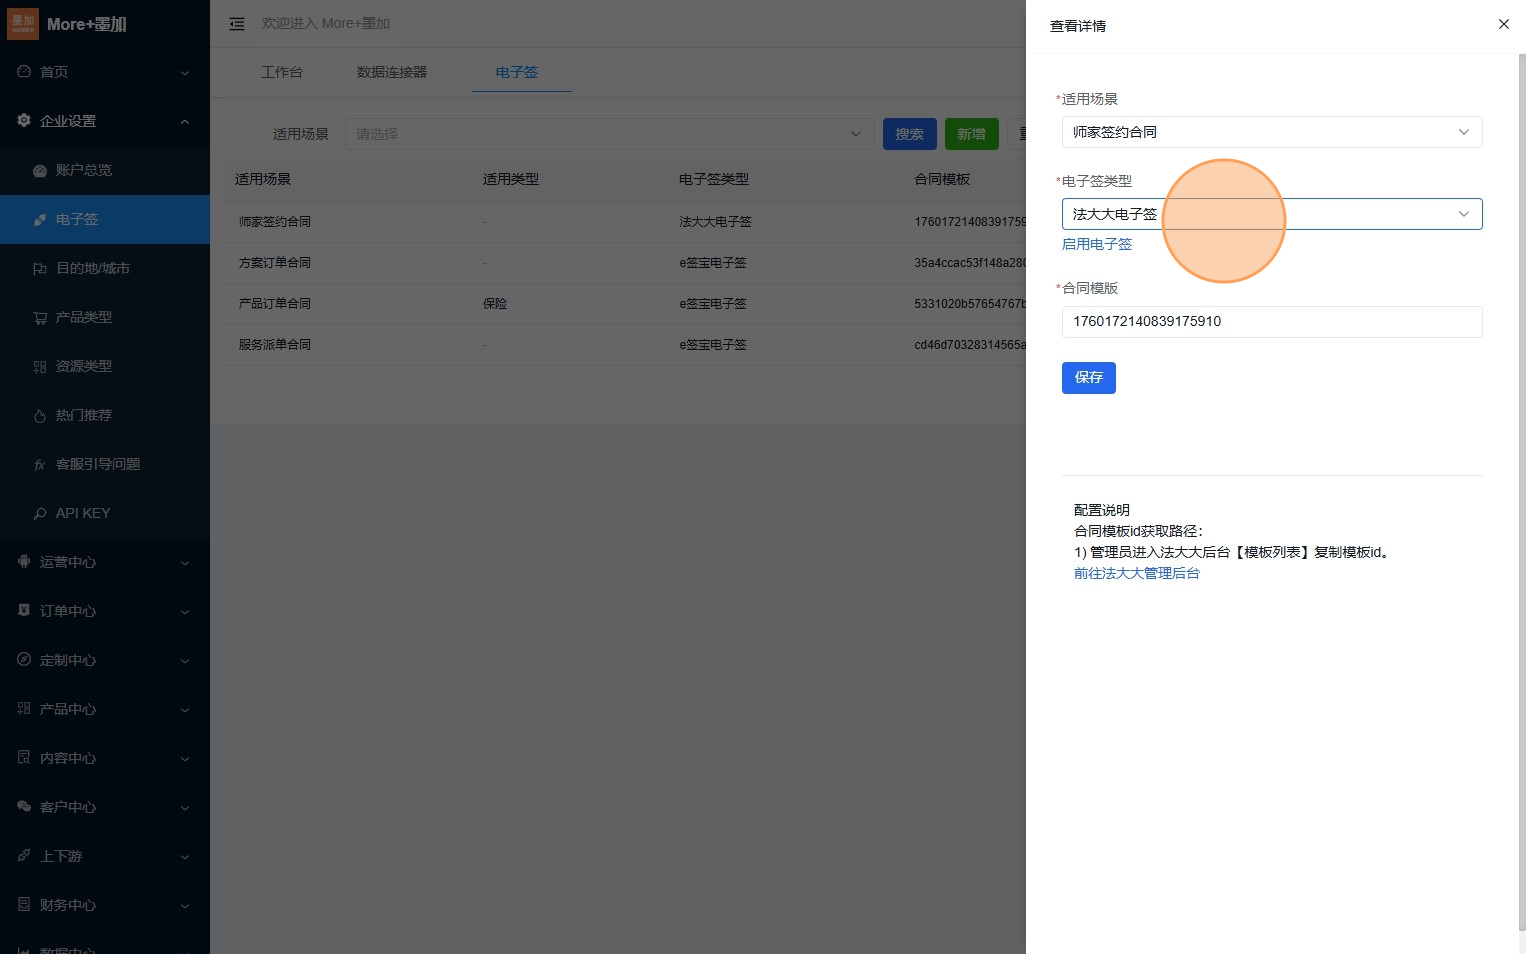Collapse the 企业设置 menu section
Screen dimensions: 1526x954
pos(184,121)
